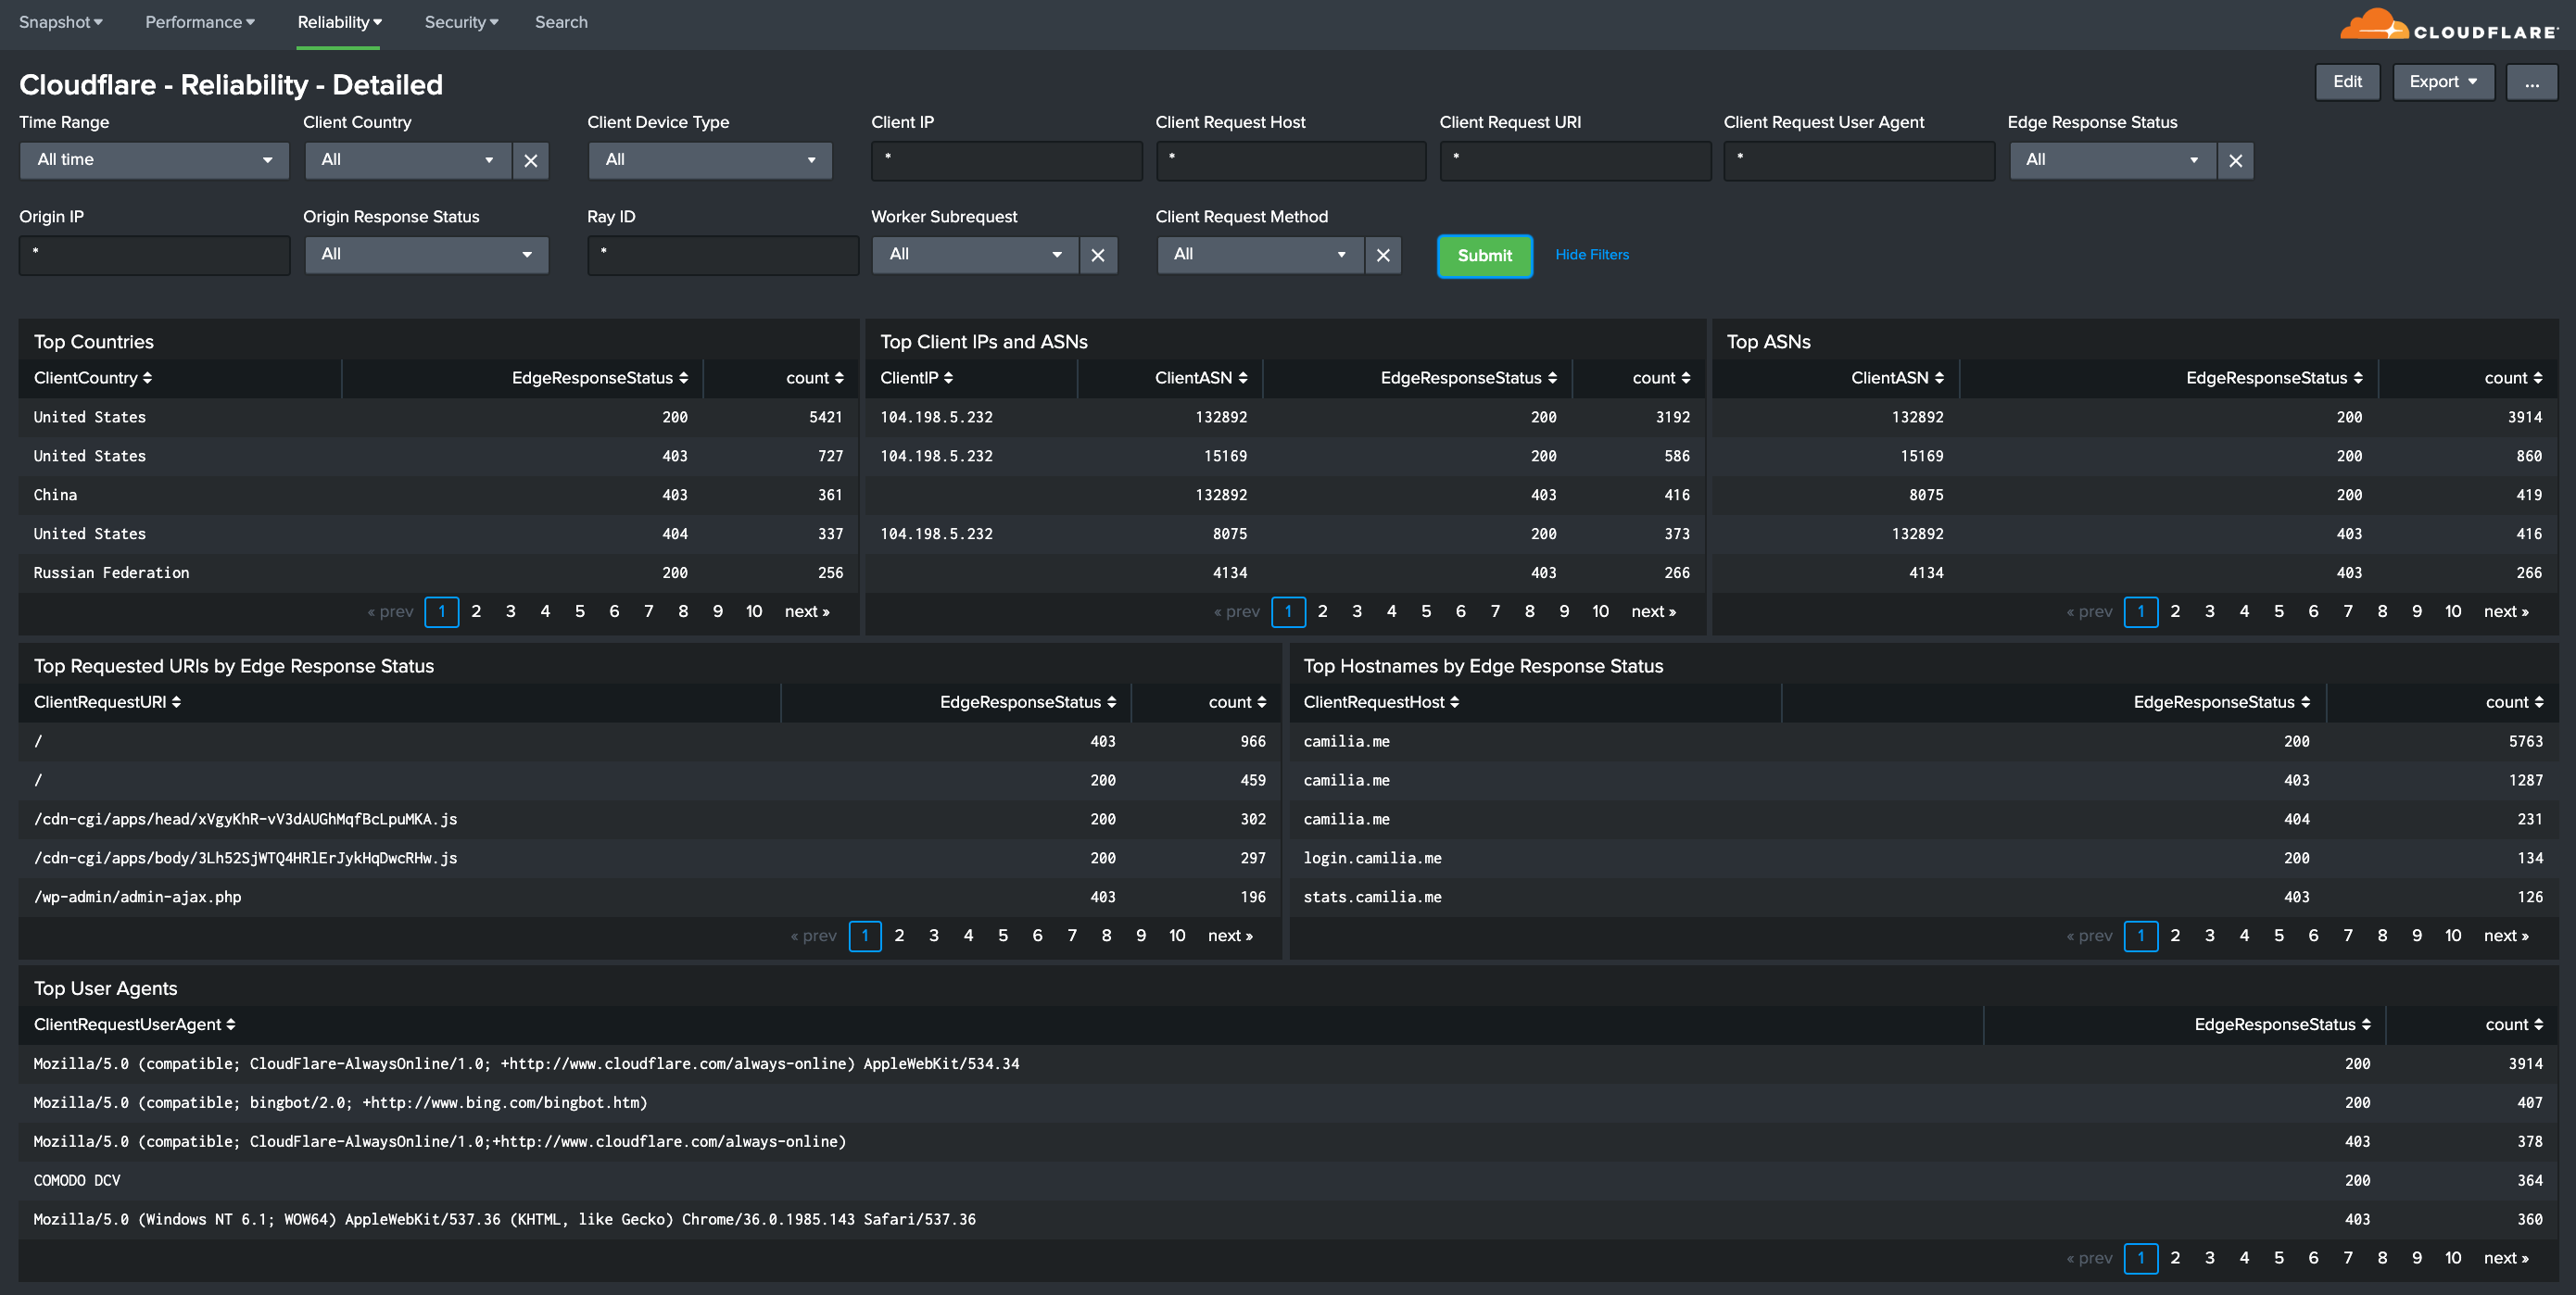Click the more options ellipsis icon
2576x1295 pixels.
click(x=2530, y=81)
